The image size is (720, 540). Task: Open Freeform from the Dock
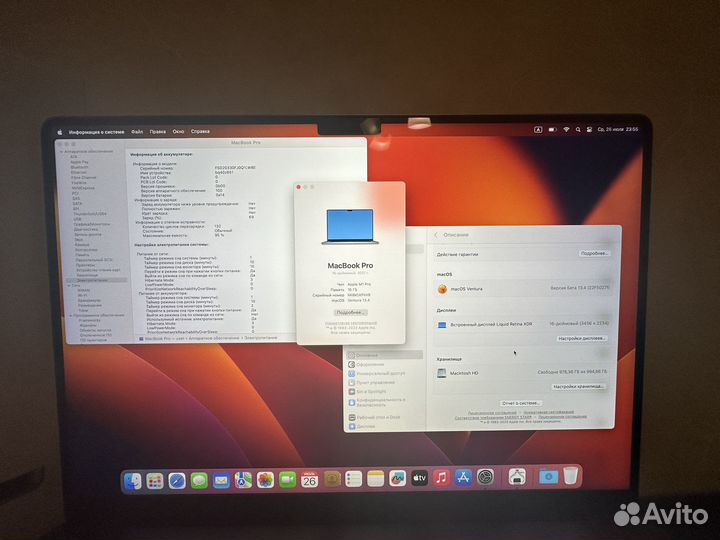pyautogui.click(x=398, y=478)
